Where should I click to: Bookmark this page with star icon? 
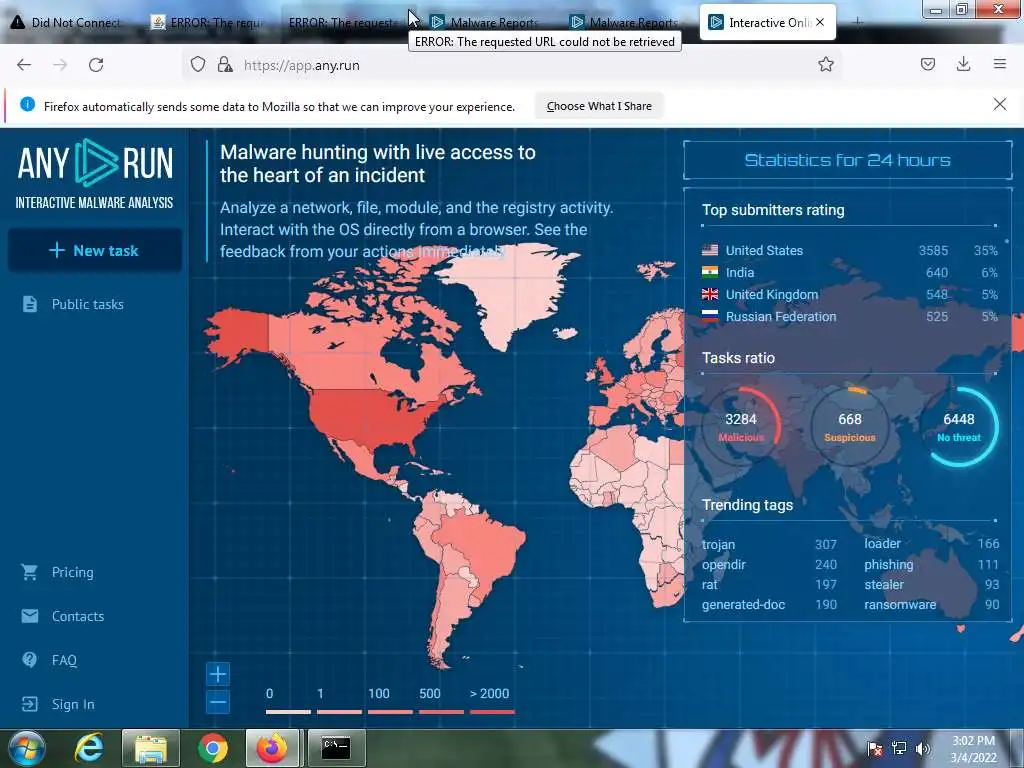point(825,64)
